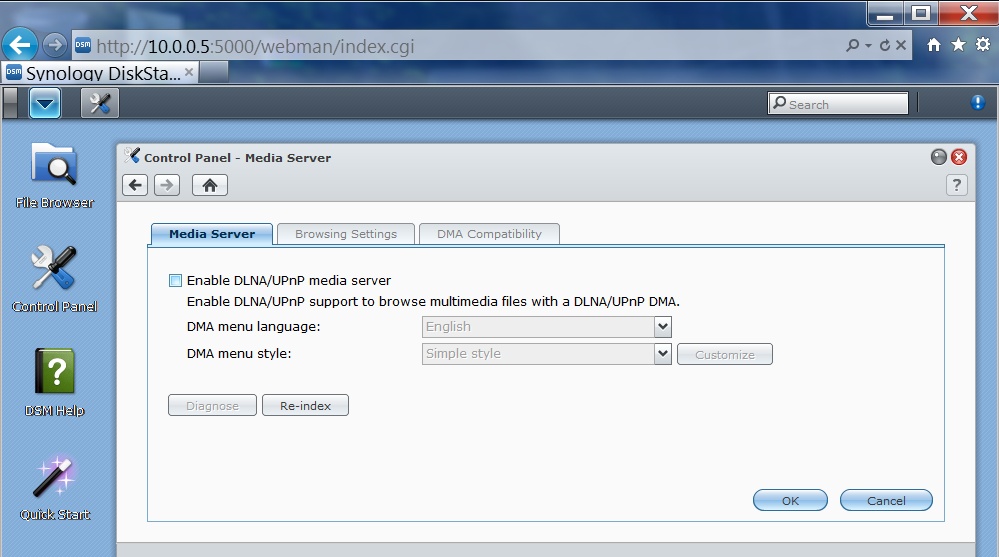Screen dimensions: 999x557
Task: Refresh the page in browser address bar
Action: [885, 45]
